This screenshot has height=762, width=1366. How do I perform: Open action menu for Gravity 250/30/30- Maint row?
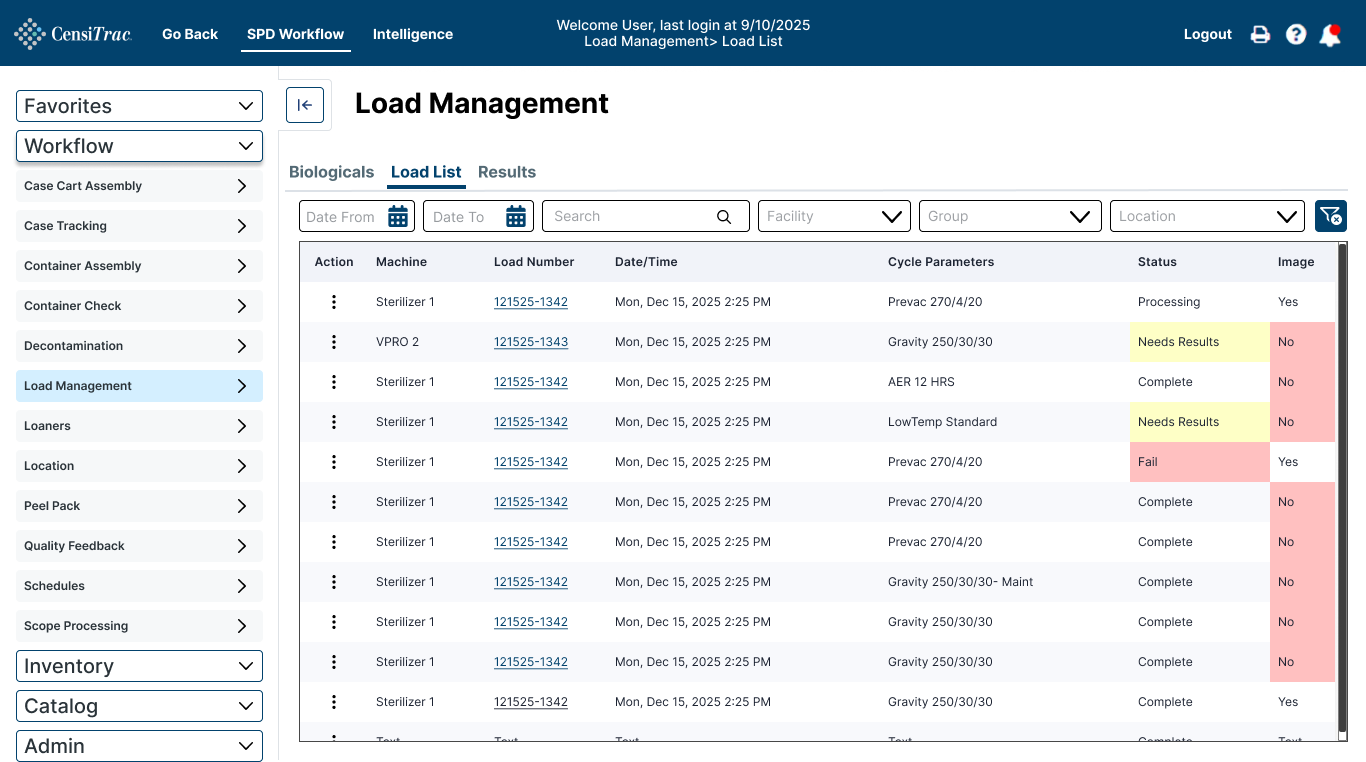click(334, 582)
